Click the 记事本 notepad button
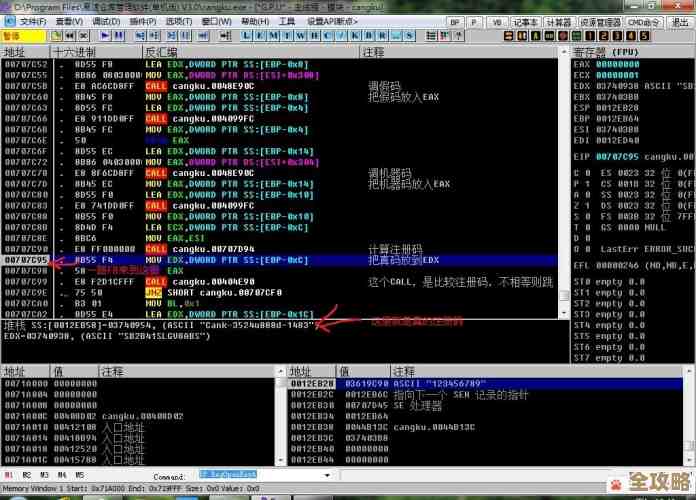The image size is (696, 500). (526, 20)
